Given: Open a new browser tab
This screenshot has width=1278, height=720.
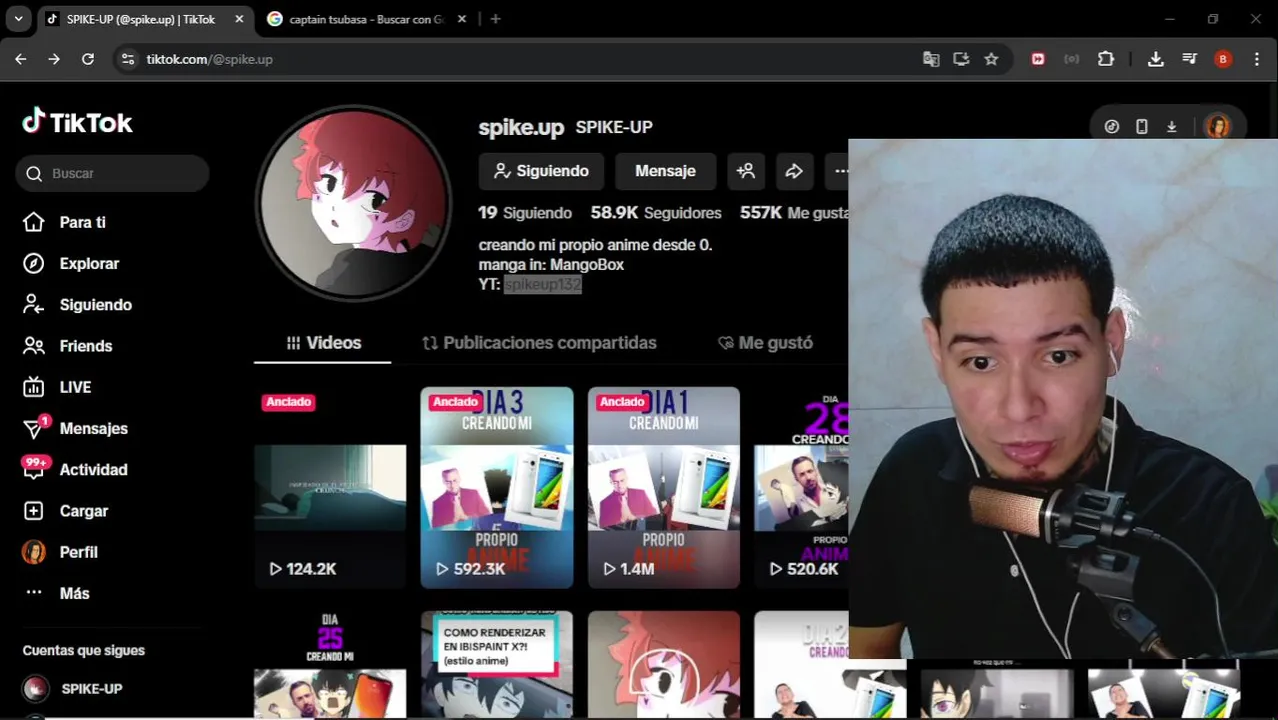Looking at the screenshot, I should pyautogui.click(x=495, y=19).
